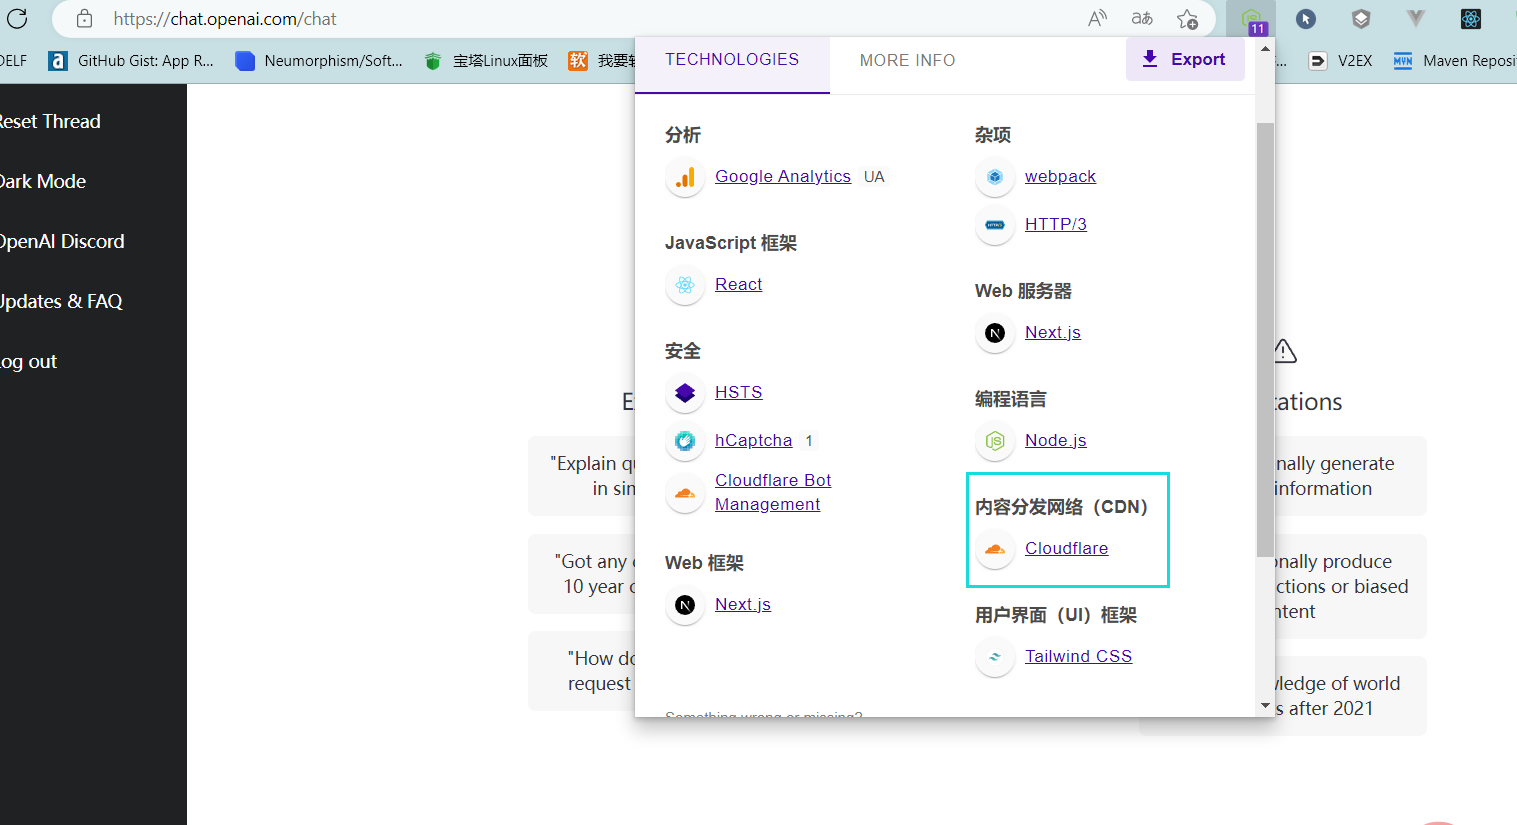Click the Next.js icon under Web 服务器
Screen dimensions: 1517x825
(x=995, y=333)
